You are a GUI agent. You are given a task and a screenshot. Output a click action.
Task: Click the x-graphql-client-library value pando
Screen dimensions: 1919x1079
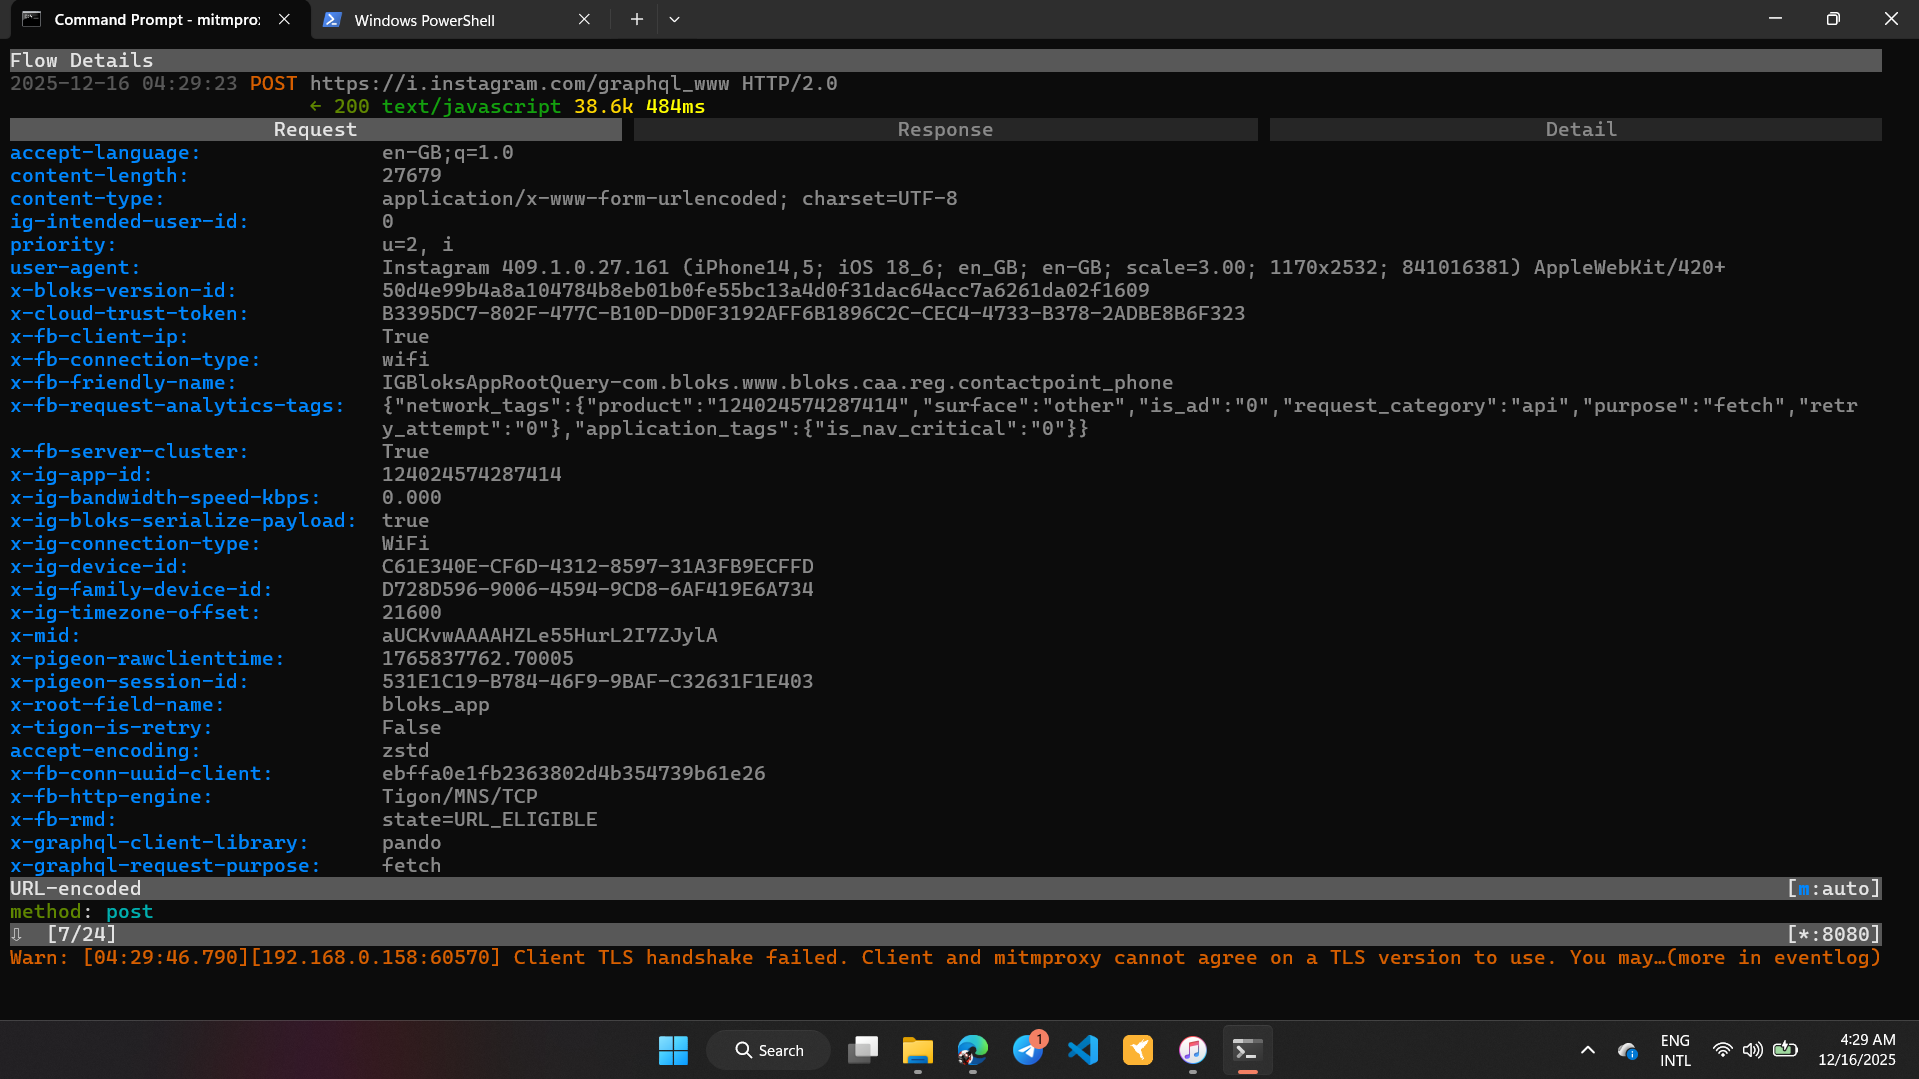[412, 843]
